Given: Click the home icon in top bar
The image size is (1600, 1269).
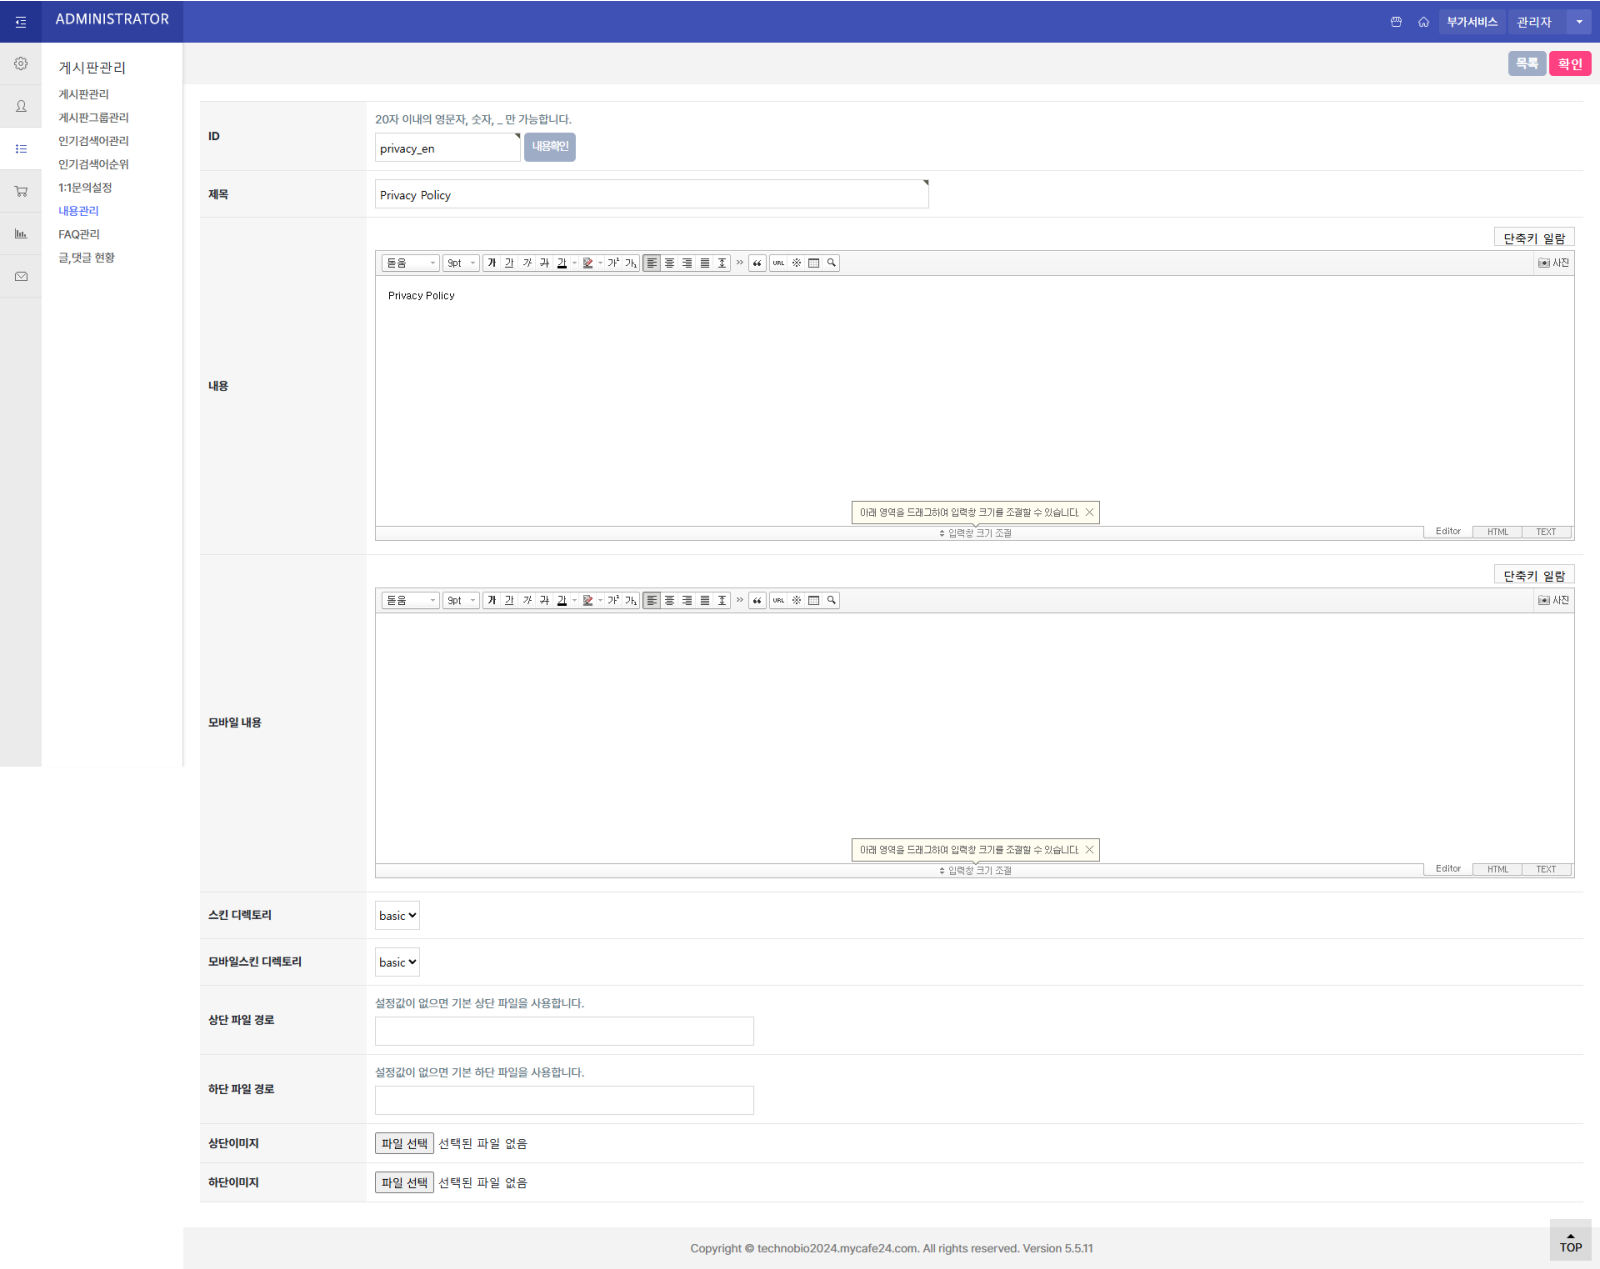Looking at the screenshot, I should point(1423,22).
